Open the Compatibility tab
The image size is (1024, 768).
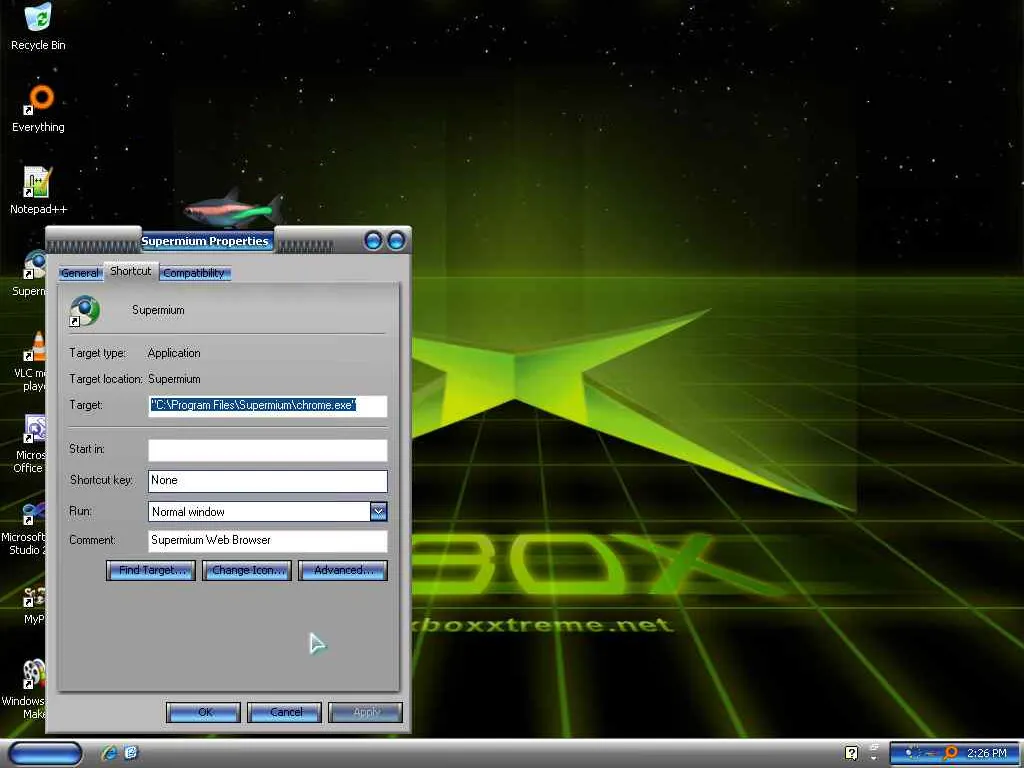pyautogui.click(x=194, y=273)
